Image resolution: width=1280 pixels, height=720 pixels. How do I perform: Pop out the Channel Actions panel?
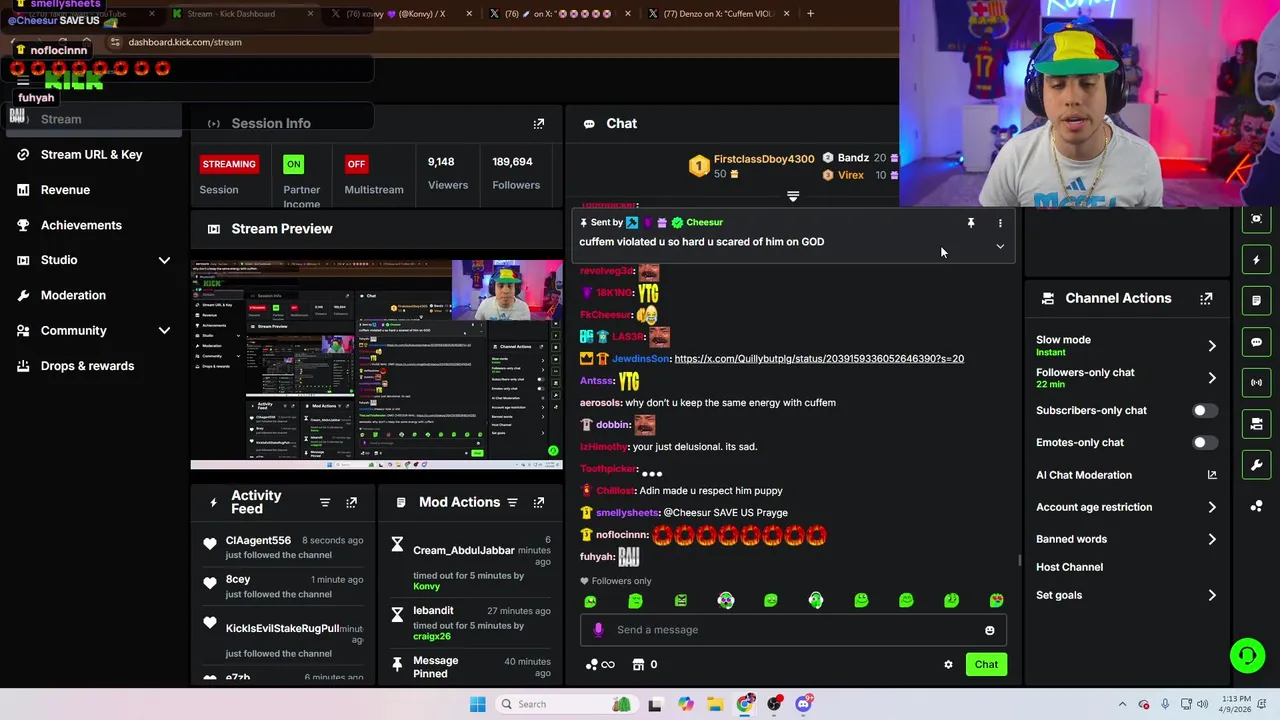tap(1206, 298)
